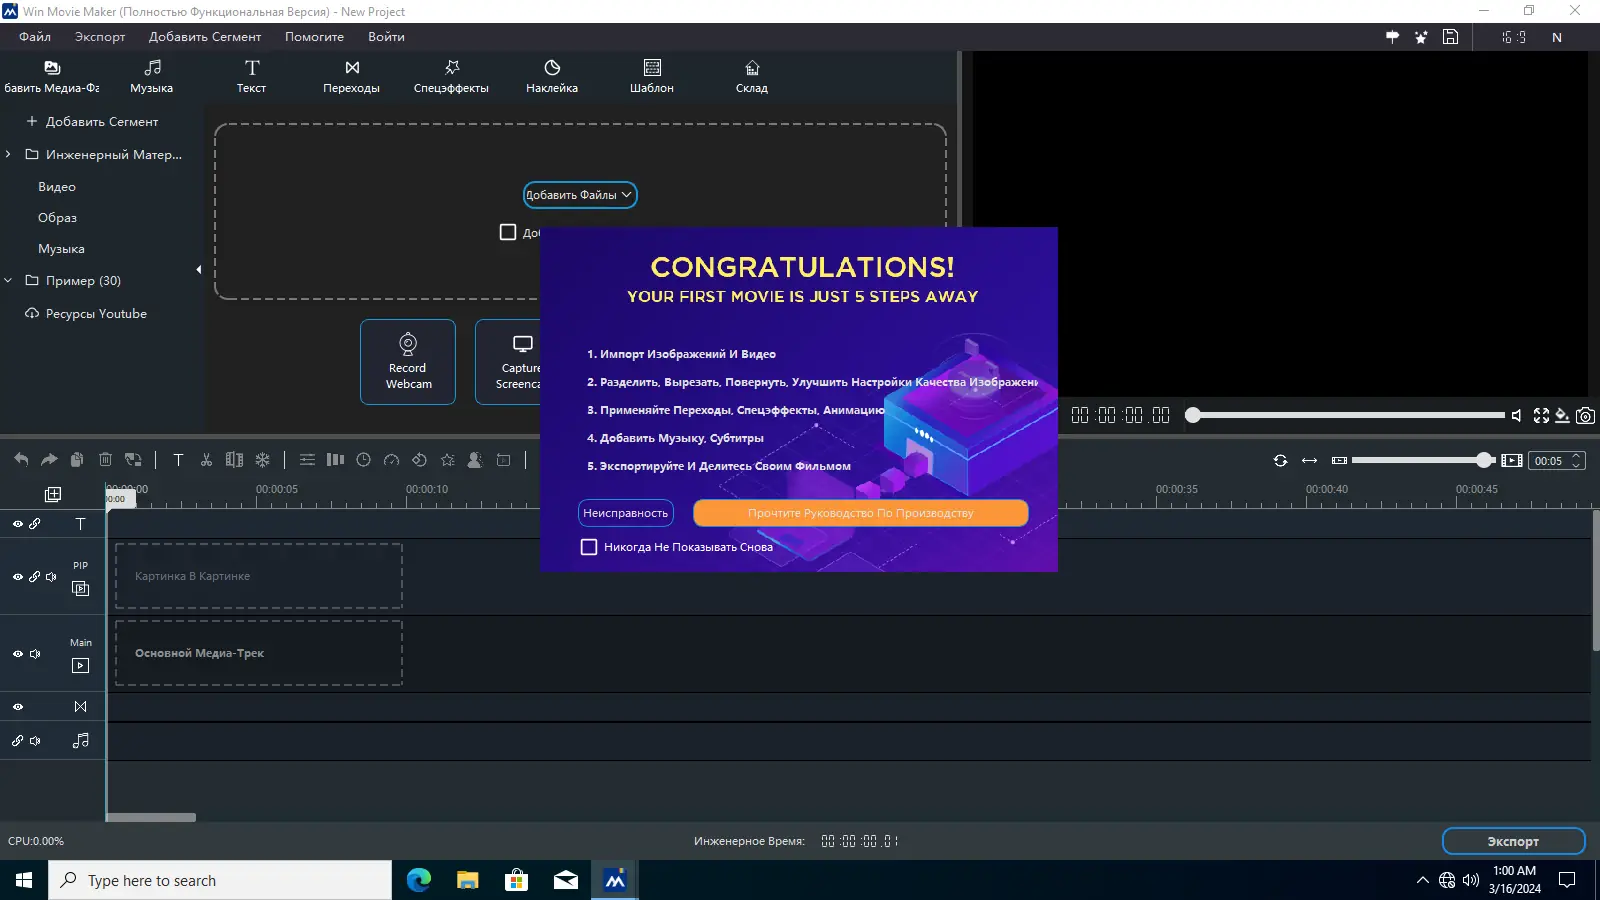This screenshot has height=900, width=1600.
Task: Open the Войти menu item
Action: 386,37
